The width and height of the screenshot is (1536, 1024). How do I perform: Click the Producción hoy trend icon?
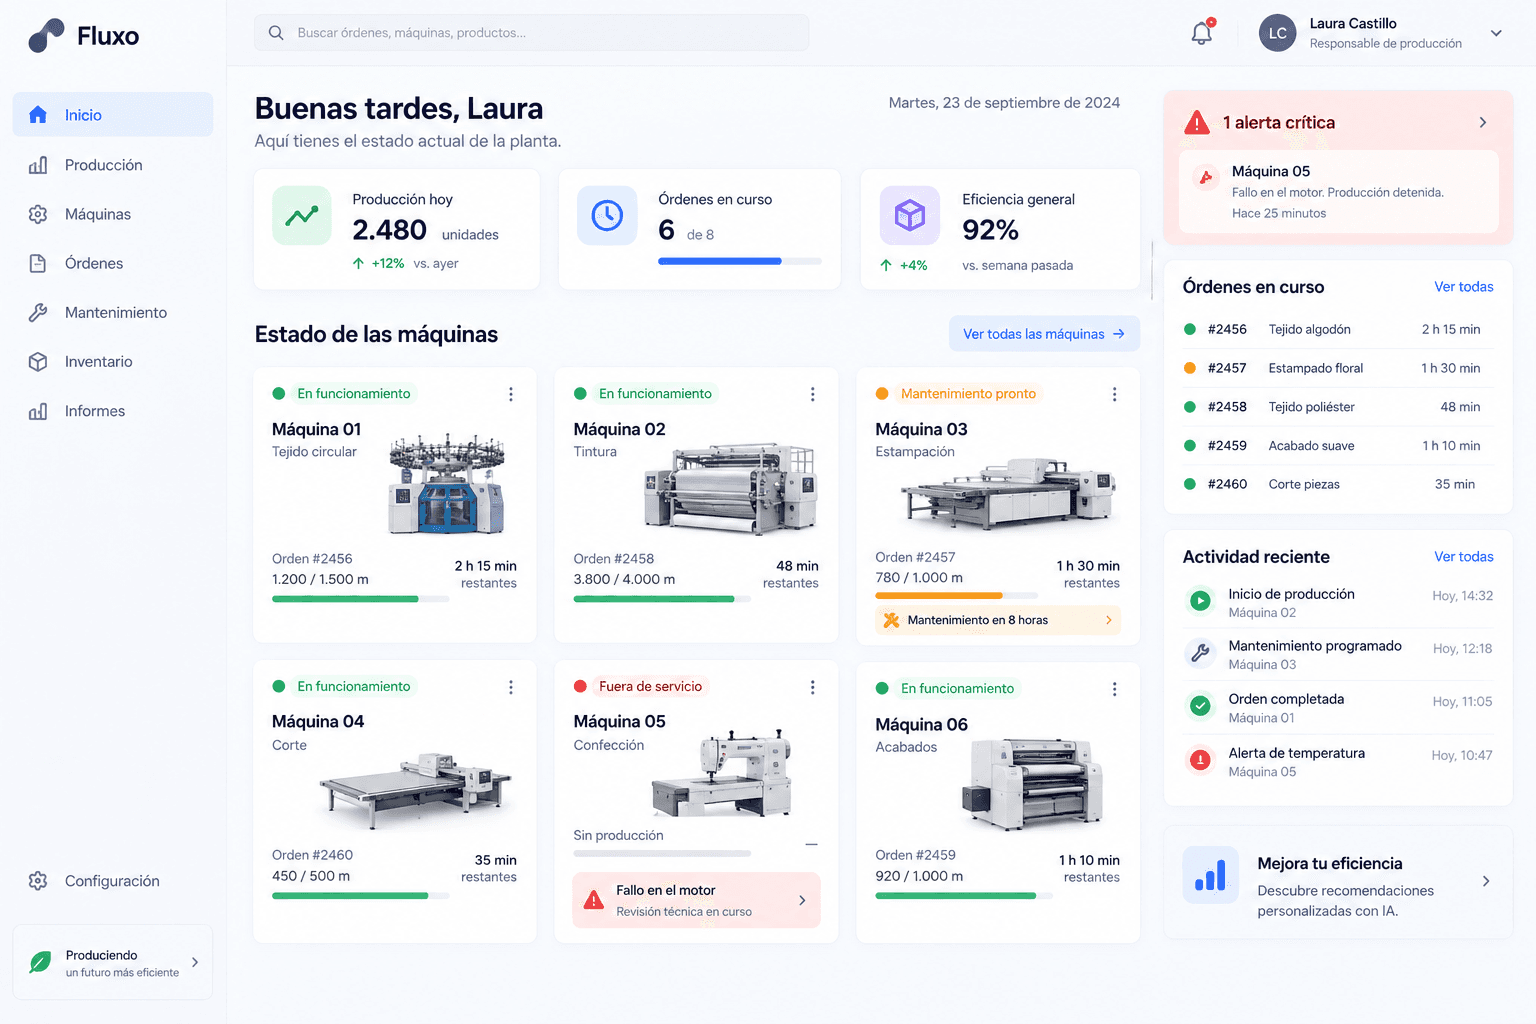302,215
